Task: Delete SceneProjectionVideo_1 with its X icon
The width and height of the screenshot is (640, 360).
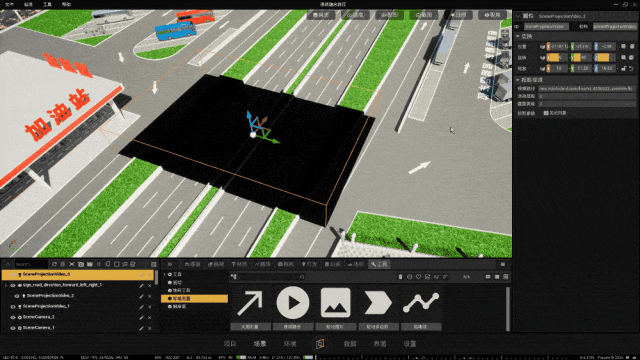Action: pos(150,307)
